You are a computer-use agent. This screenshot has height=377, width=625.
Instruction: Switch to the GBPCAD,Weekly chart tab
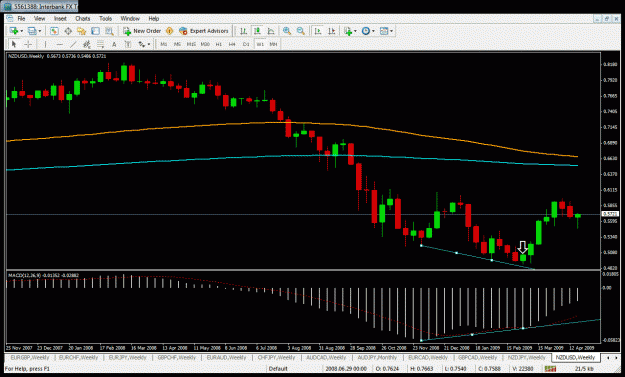(x=478, y=357)
